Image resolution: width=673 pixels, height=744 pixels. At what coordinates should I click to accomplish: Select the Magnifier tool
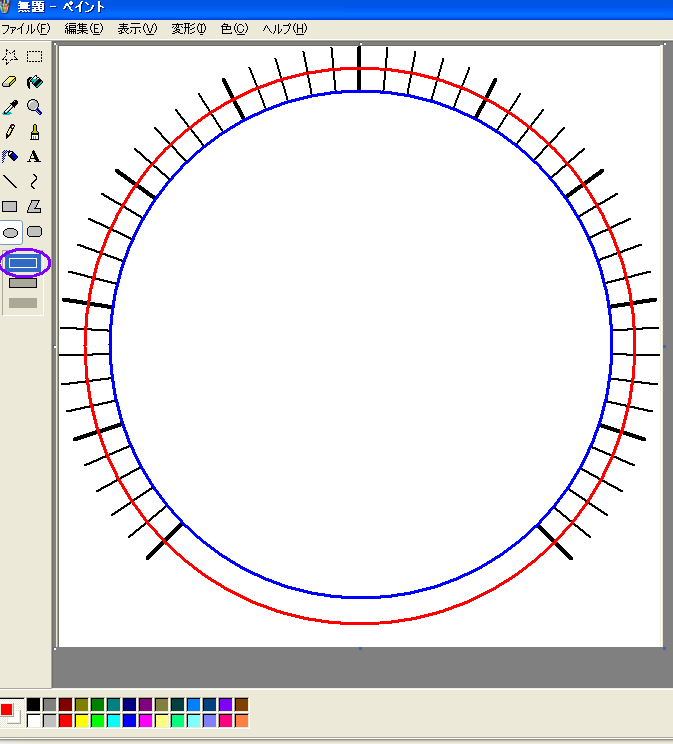tap(34, 107)
